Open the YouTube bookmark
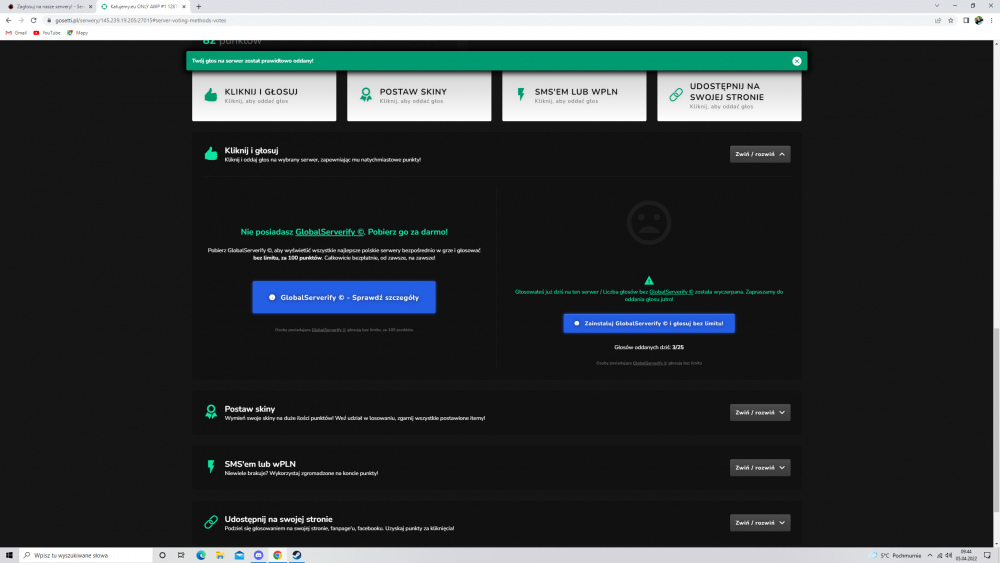1000x563 pixels. [x=47, y=33]
